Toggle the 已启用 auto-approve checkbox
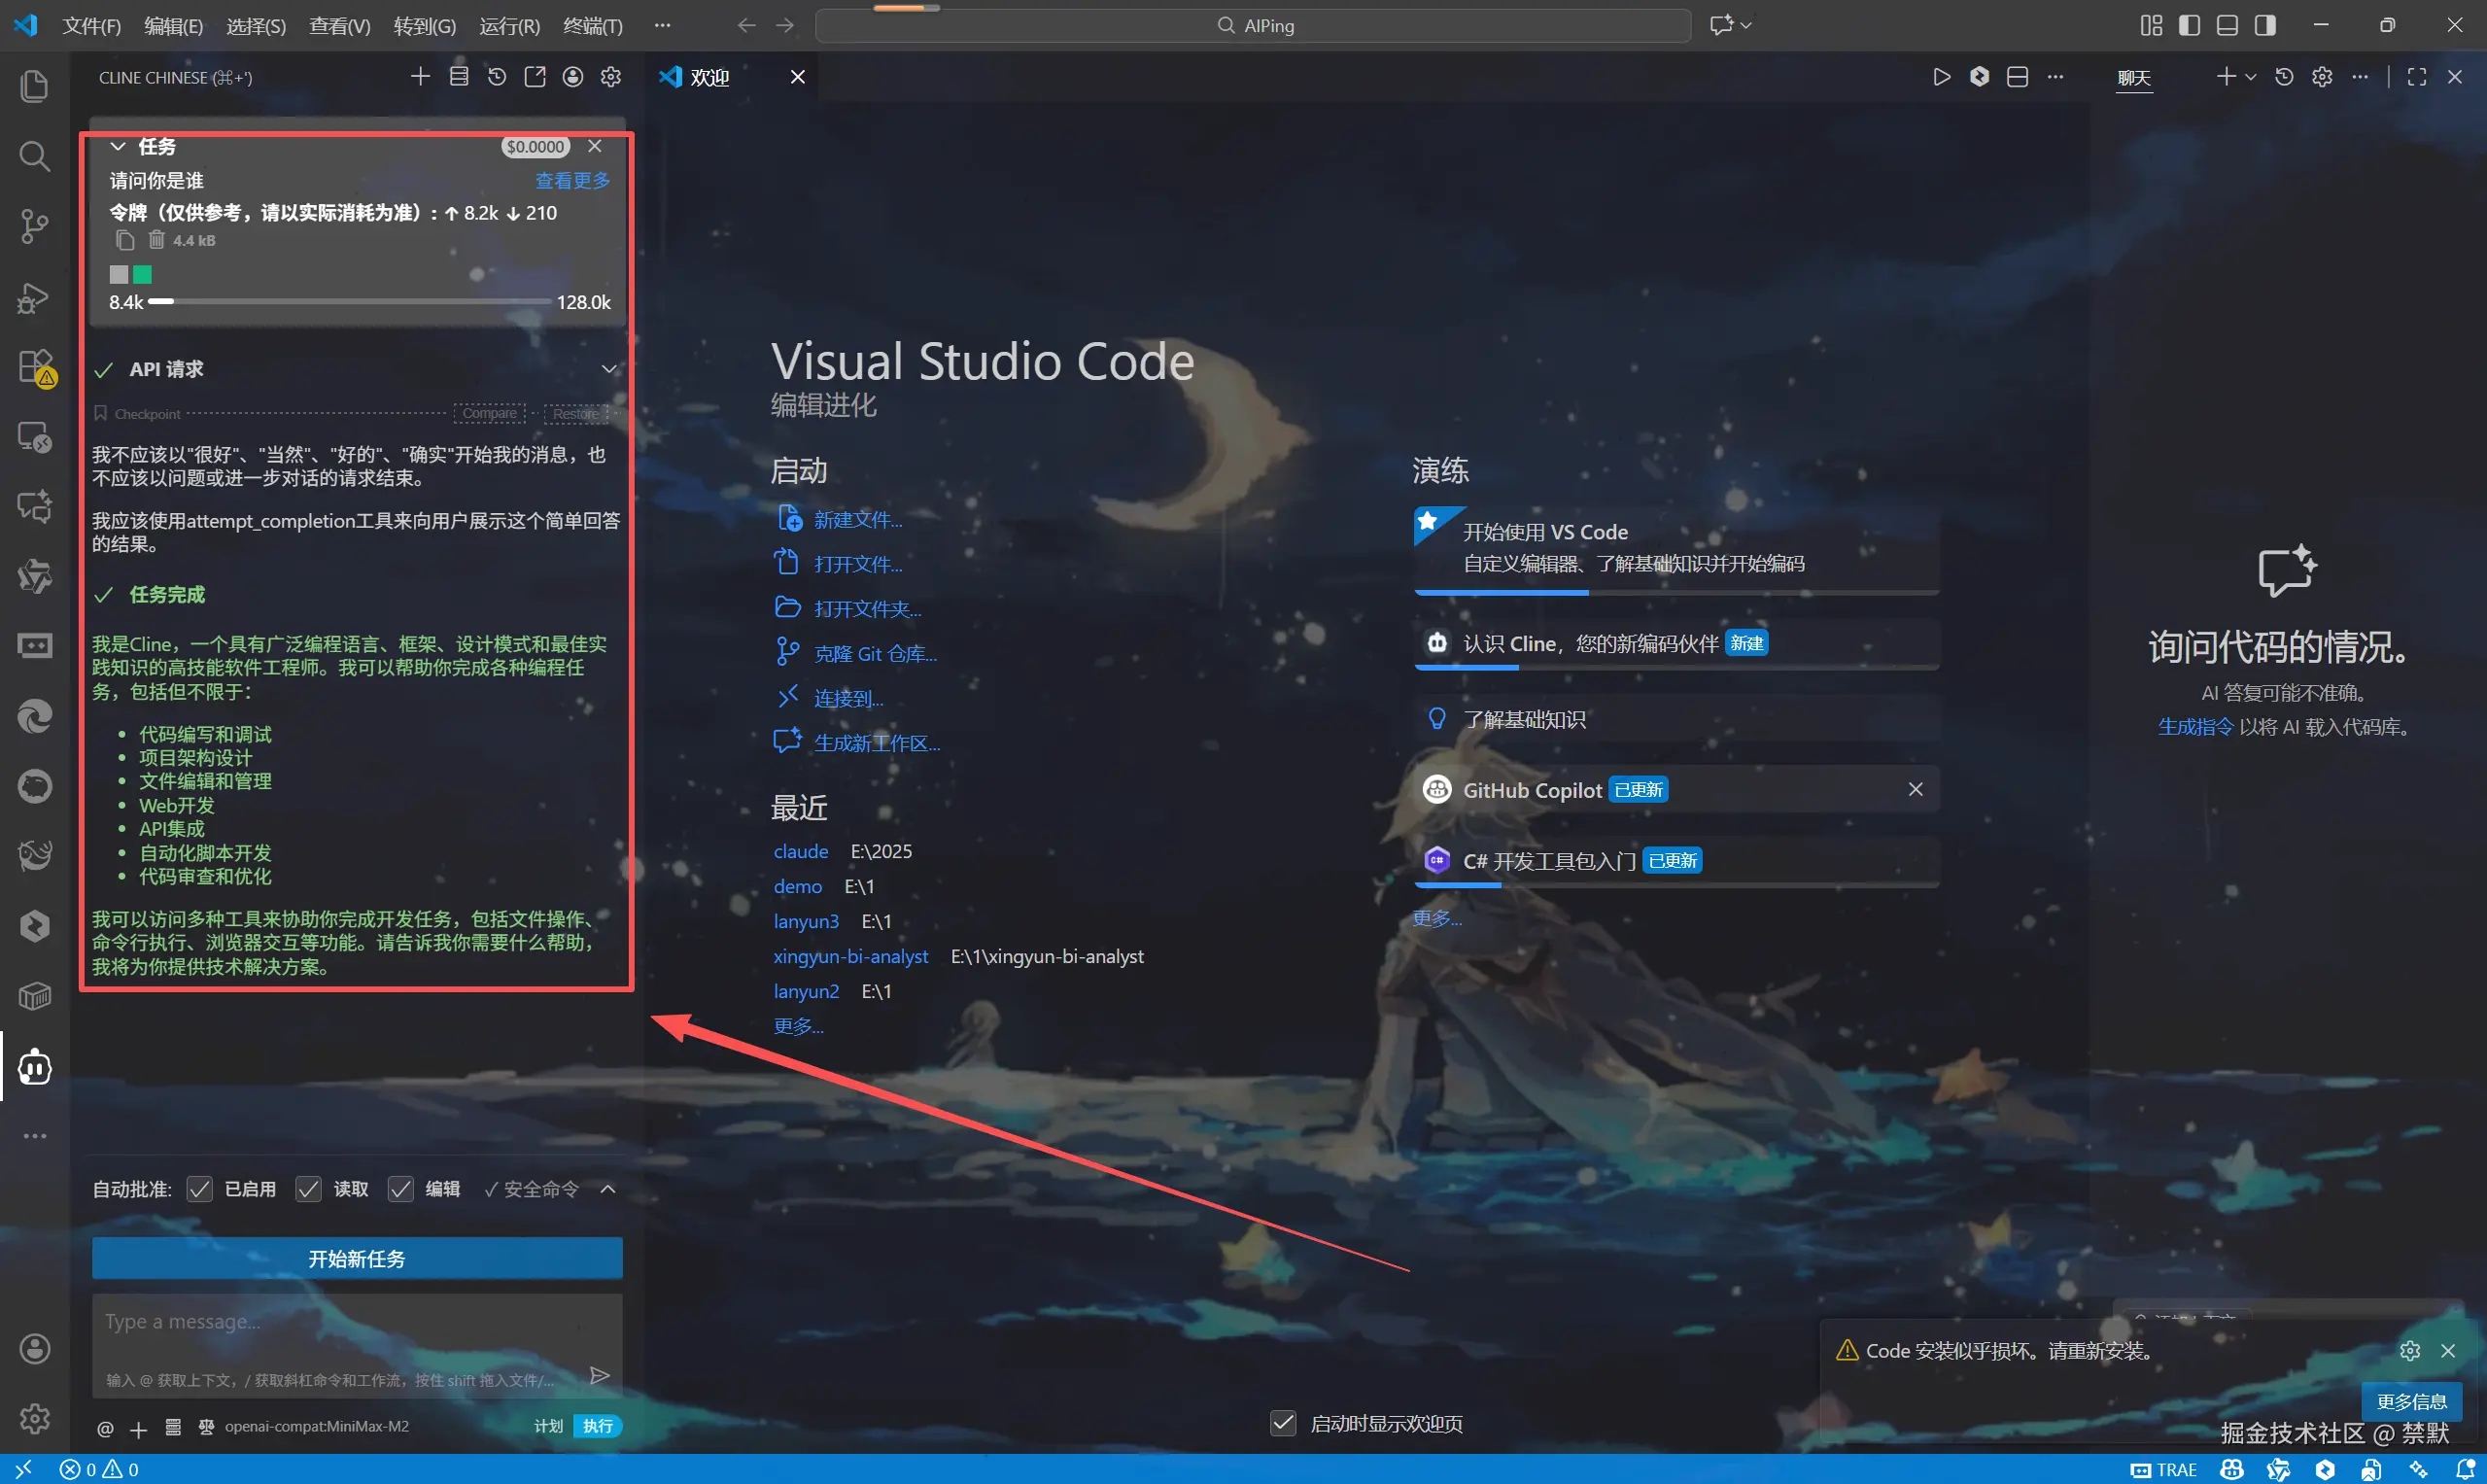 [200, 1189]
